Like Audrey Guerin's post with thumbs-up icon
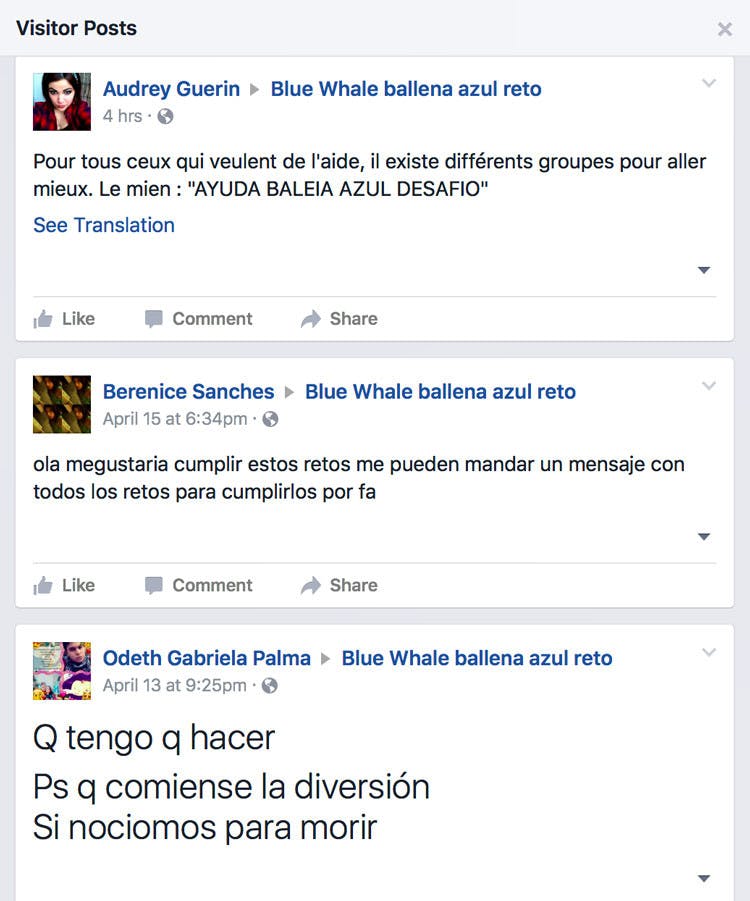The image size is (750, 901). coord(64,318)
